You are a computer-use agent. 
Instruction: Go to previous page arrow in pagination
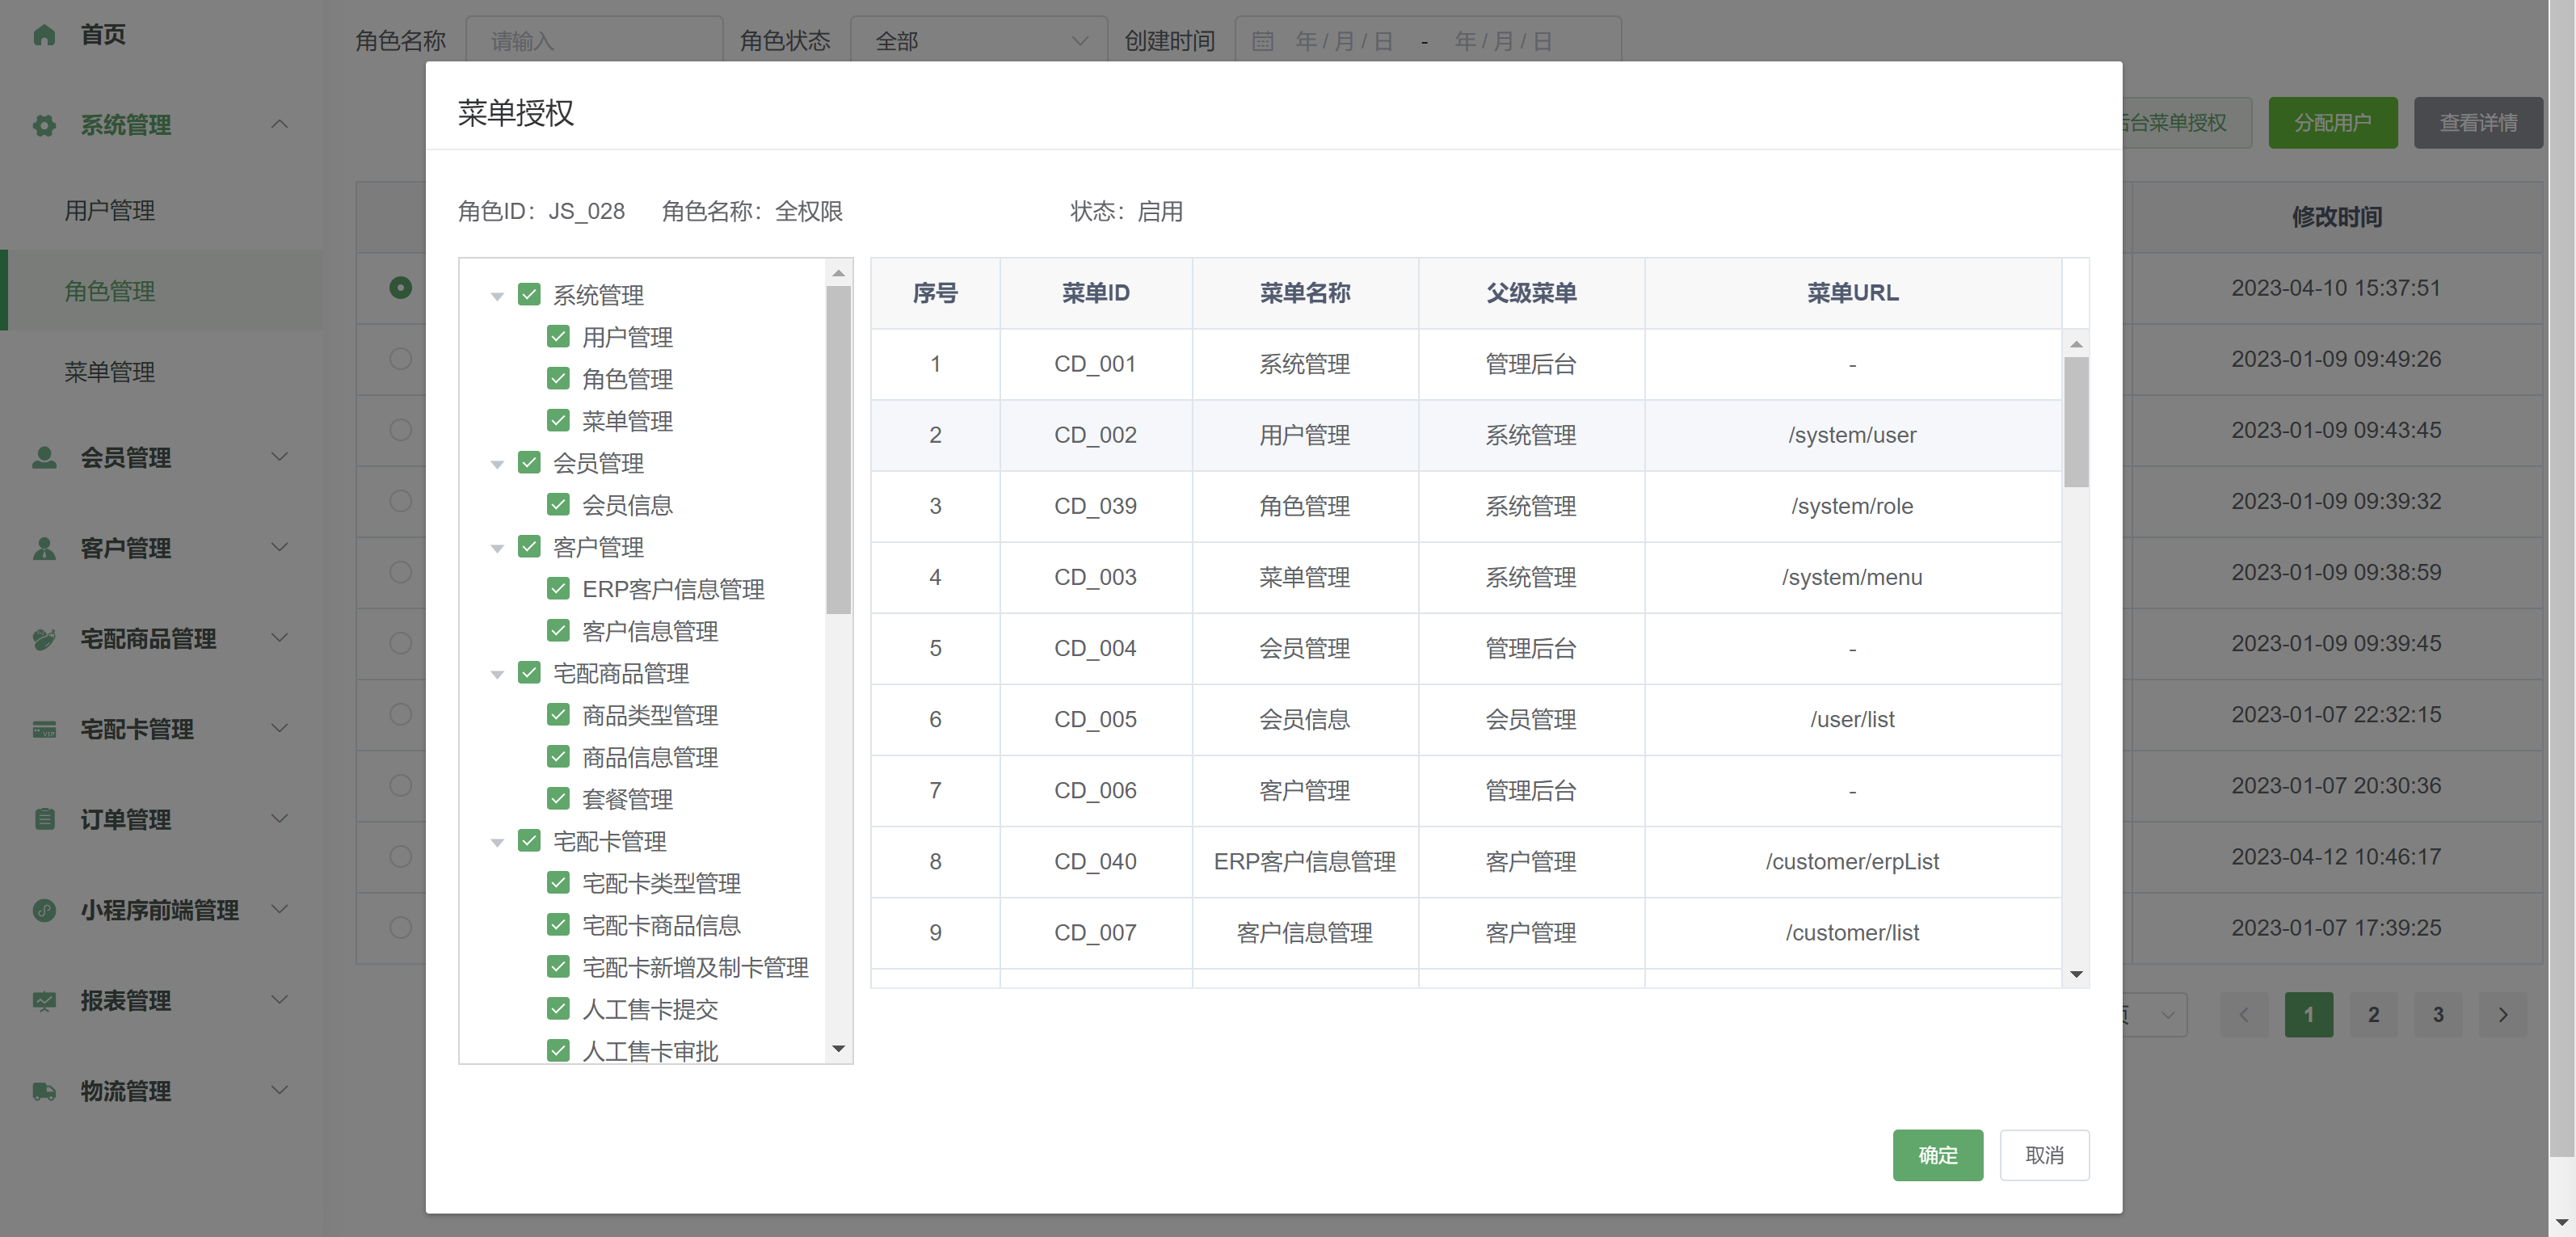click(2244, 1014)
